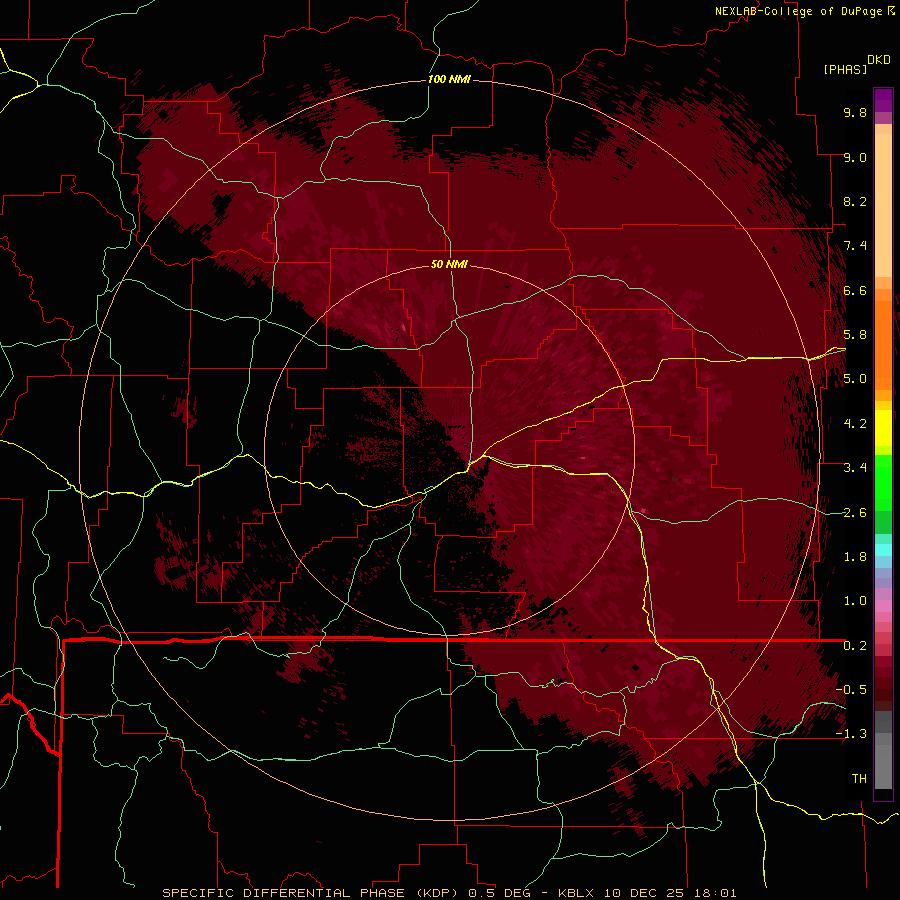This screenshot has height=900, width=900.
Task: Click the 6.6 legend value
Action: pos(855,290)
